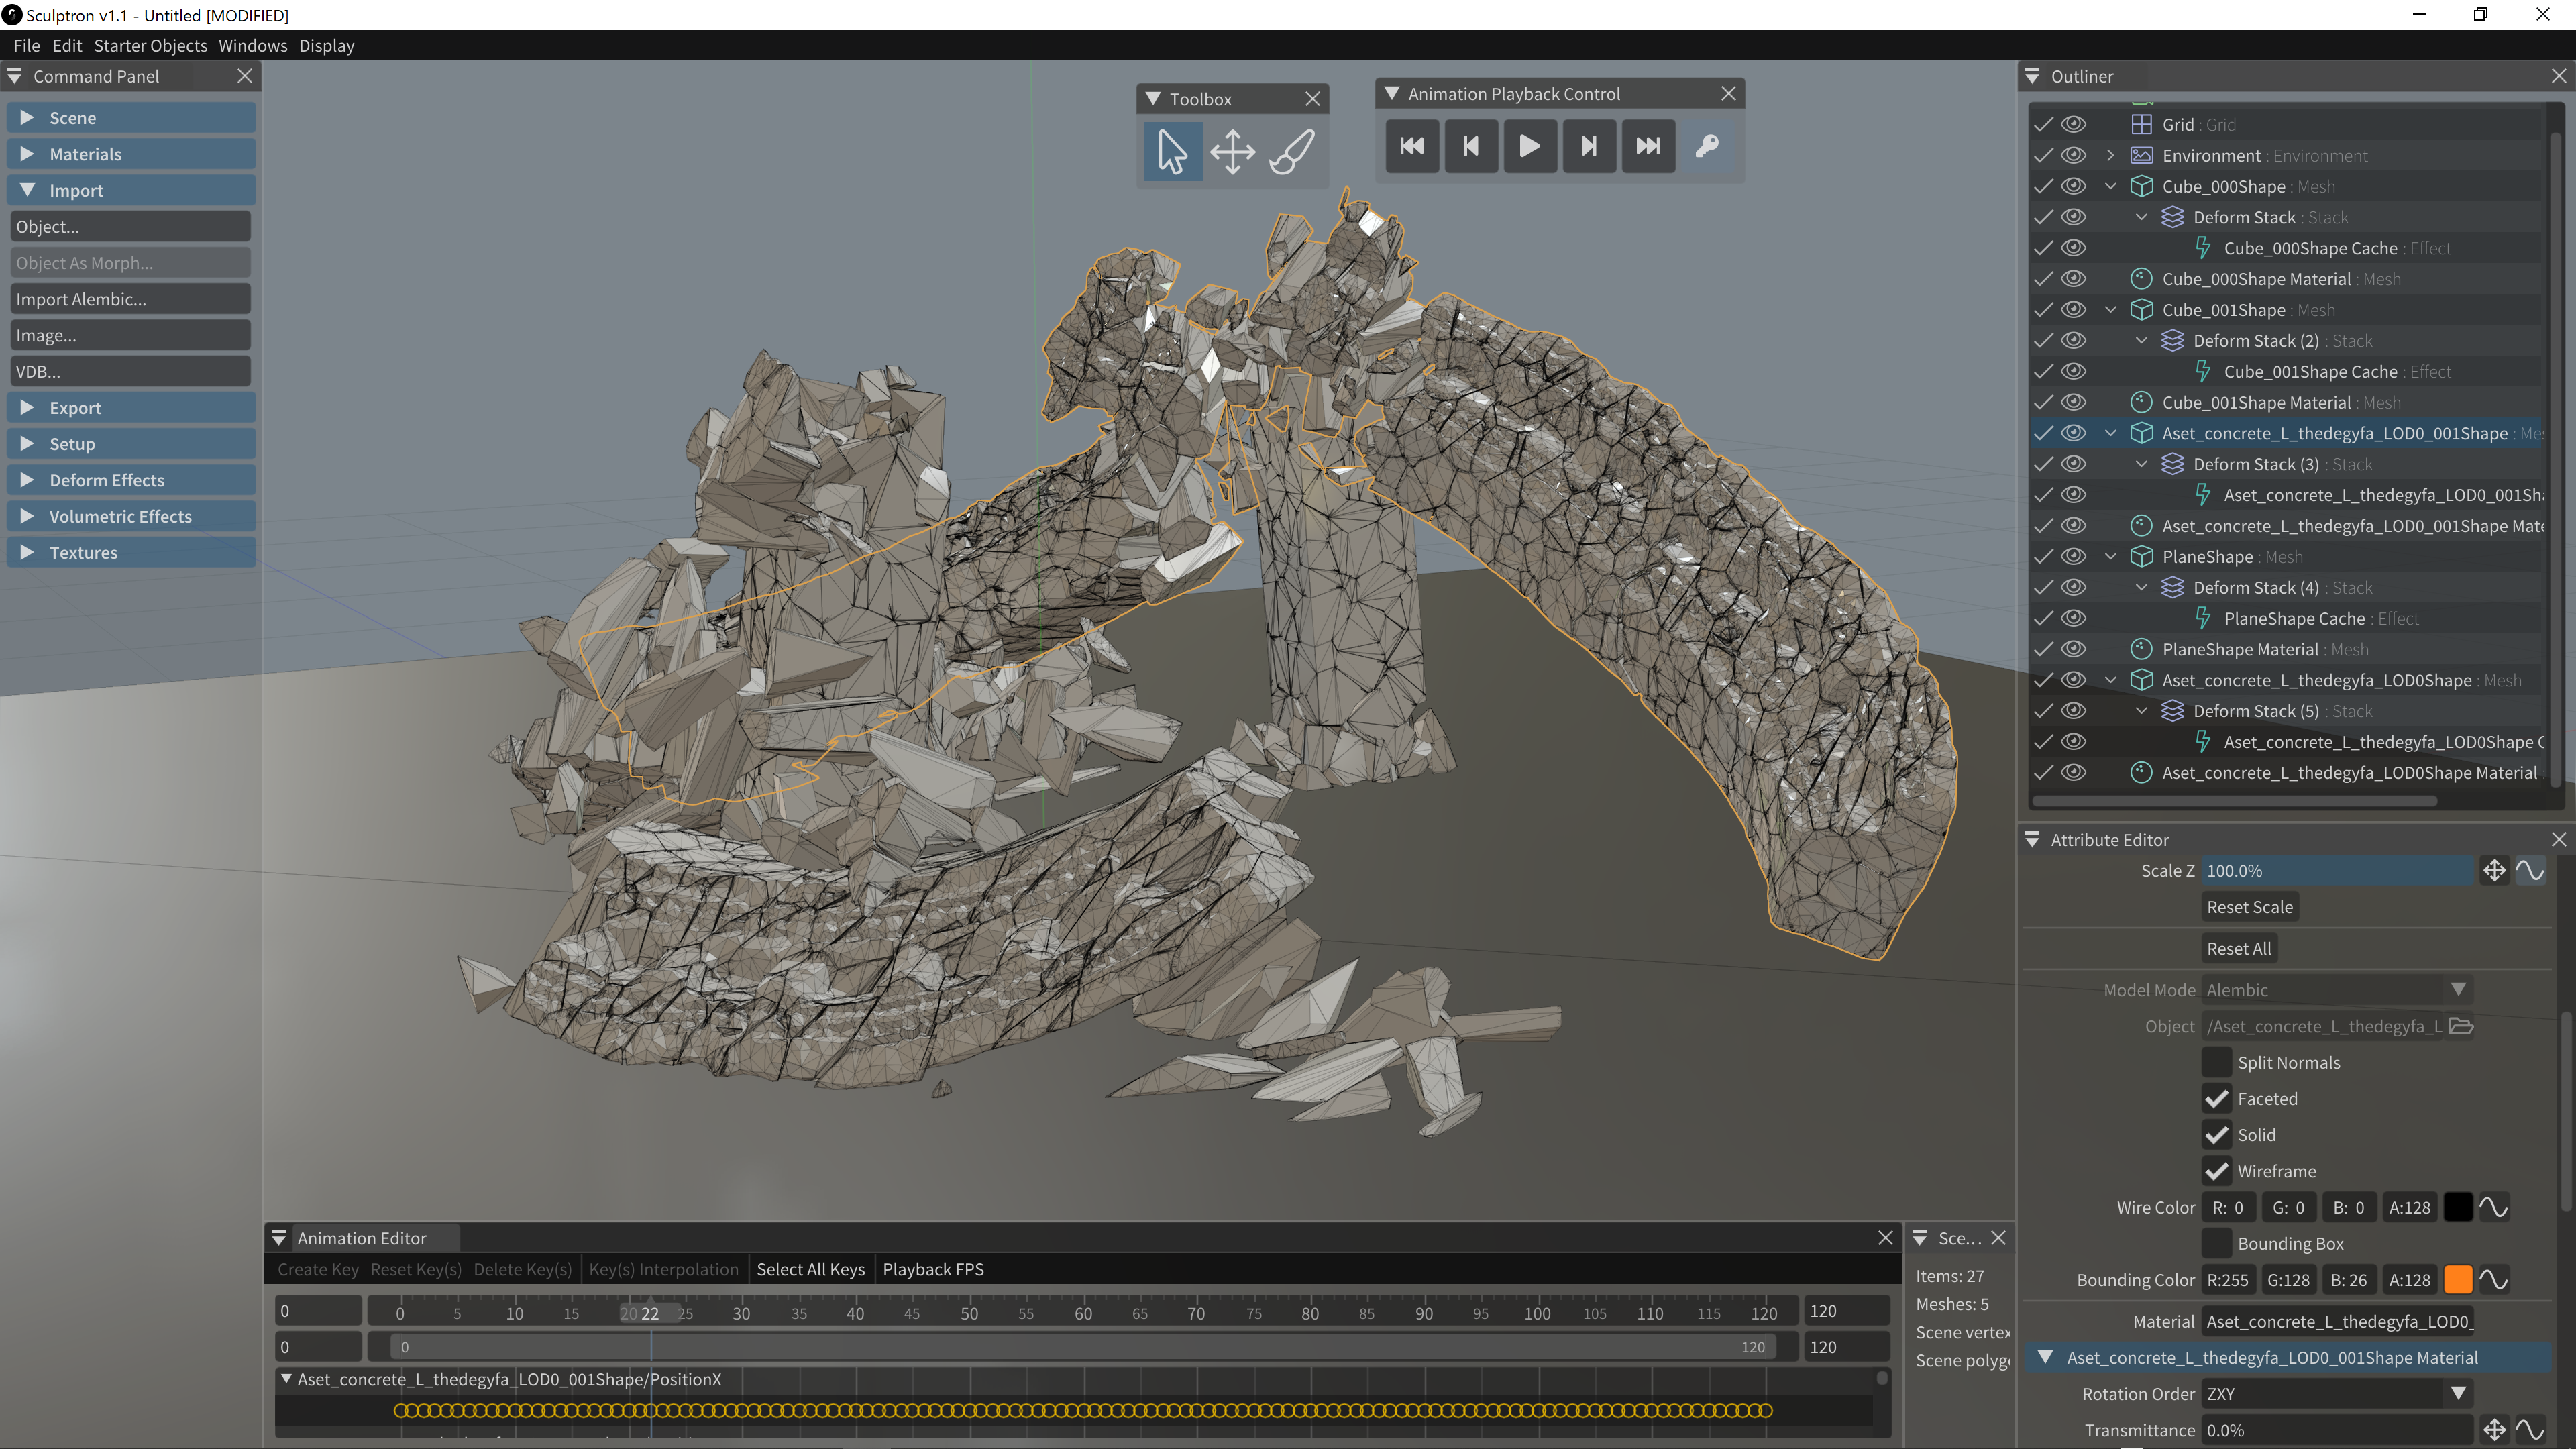Enable the Split Normals checkbox

point(2216,1062)
